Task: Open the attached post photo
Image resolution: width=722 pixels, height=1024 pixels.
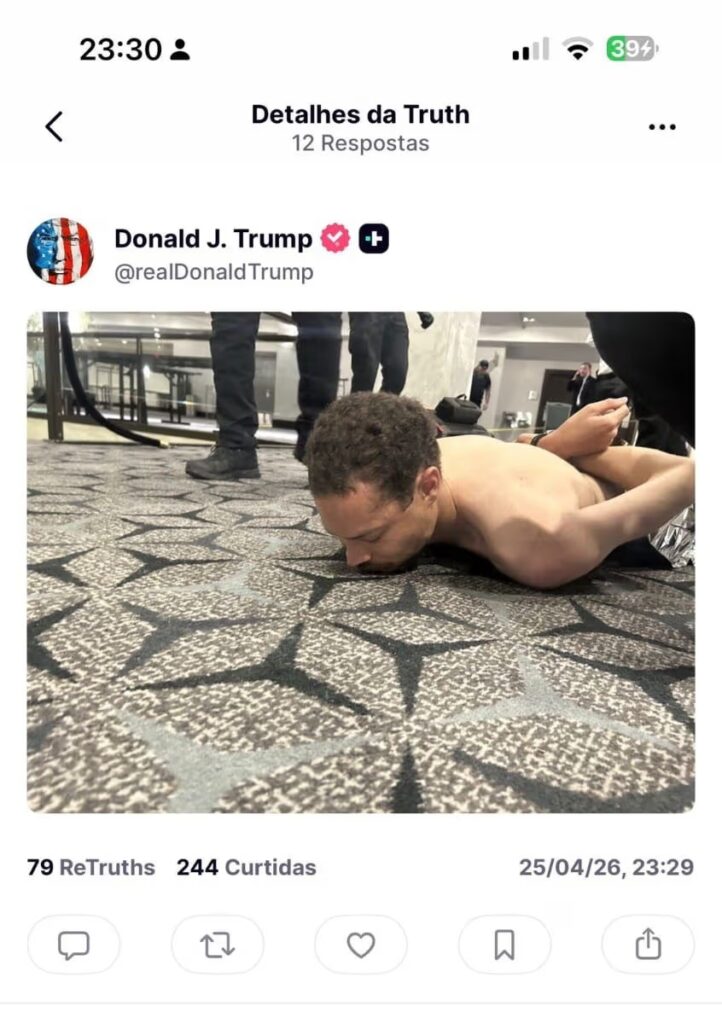Action: pyautogui.click(x=361, y=562)
